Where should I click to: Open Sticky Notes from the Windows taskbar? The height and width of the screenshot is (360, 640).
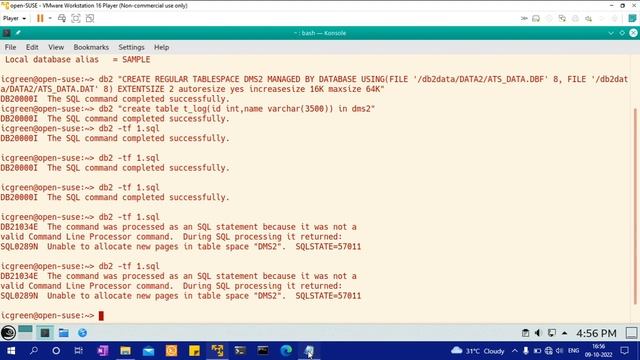pyautogui.click(x=194, y=351)
